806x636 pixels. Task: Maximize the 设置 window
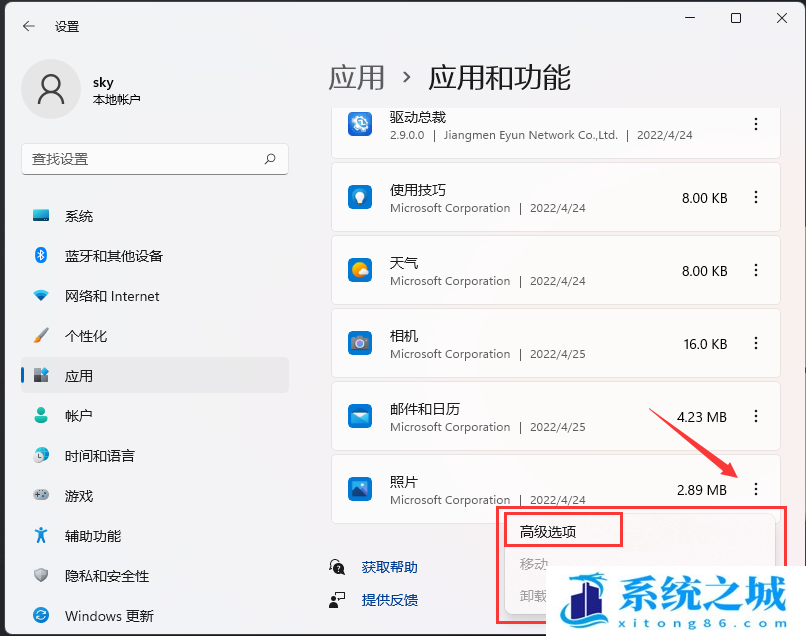(736, 18)
